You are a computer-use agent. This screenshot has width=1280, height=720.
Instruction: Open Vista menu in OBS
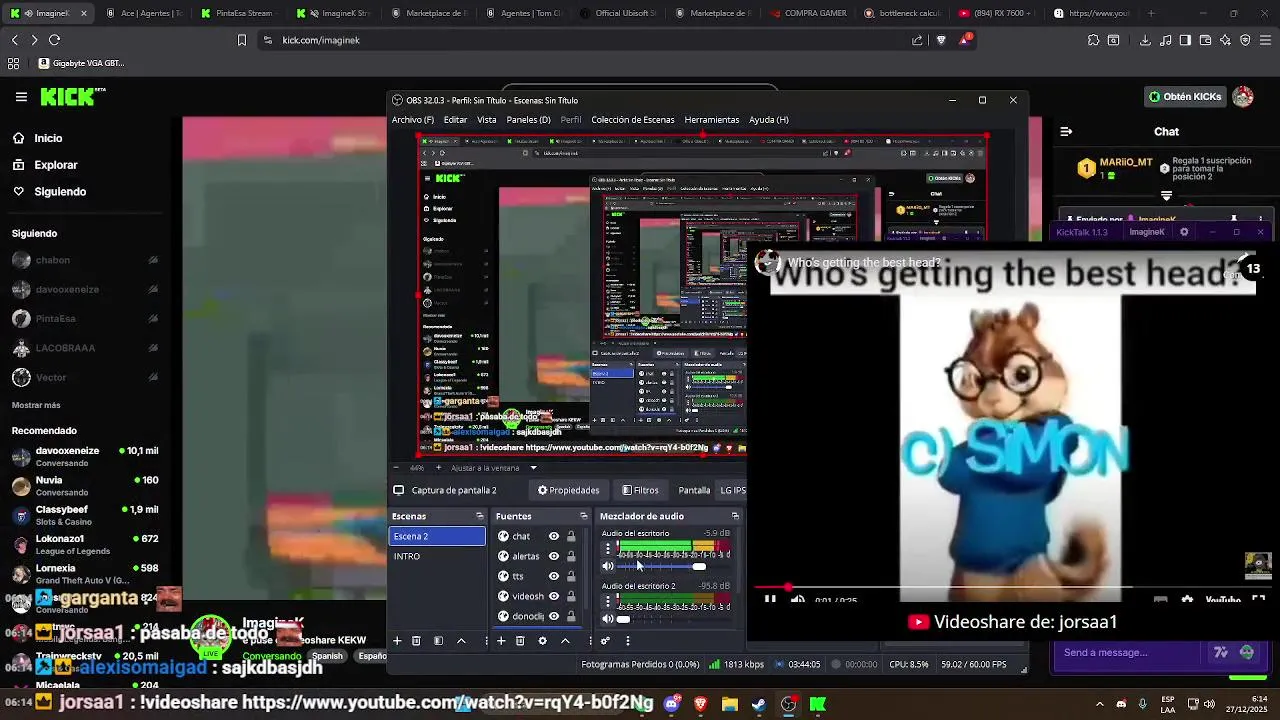point(487,119)
